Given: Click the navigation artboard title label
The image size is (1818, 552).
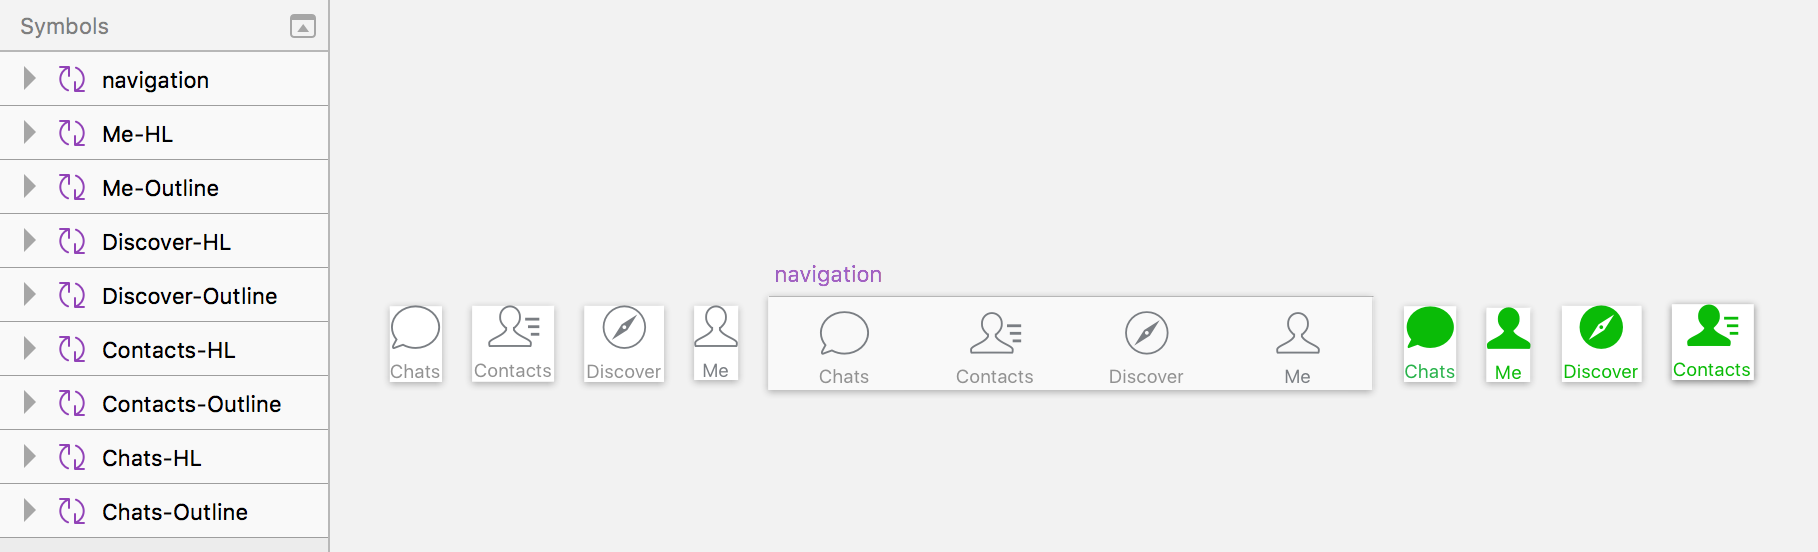Looking at the screenshot, I should [x=828, y=274].
